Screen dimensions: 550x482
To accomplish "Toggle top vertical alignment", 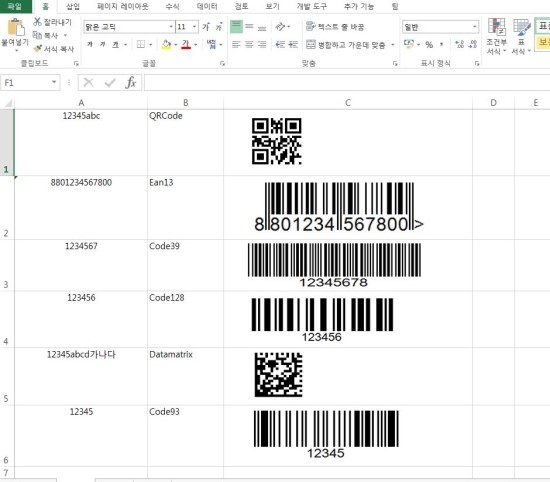I will (x=236, y=27).
